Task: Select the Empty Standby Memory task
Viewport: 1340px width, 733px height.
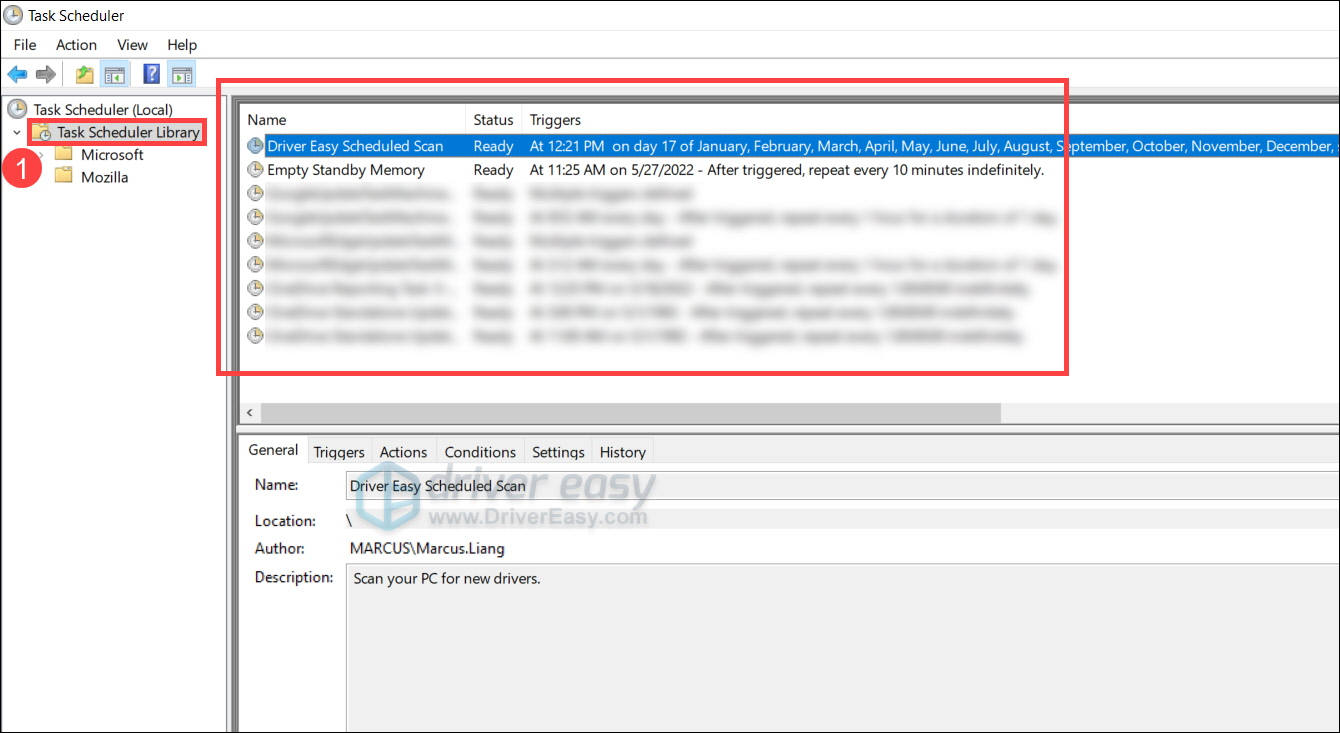Action: (345, 170)
